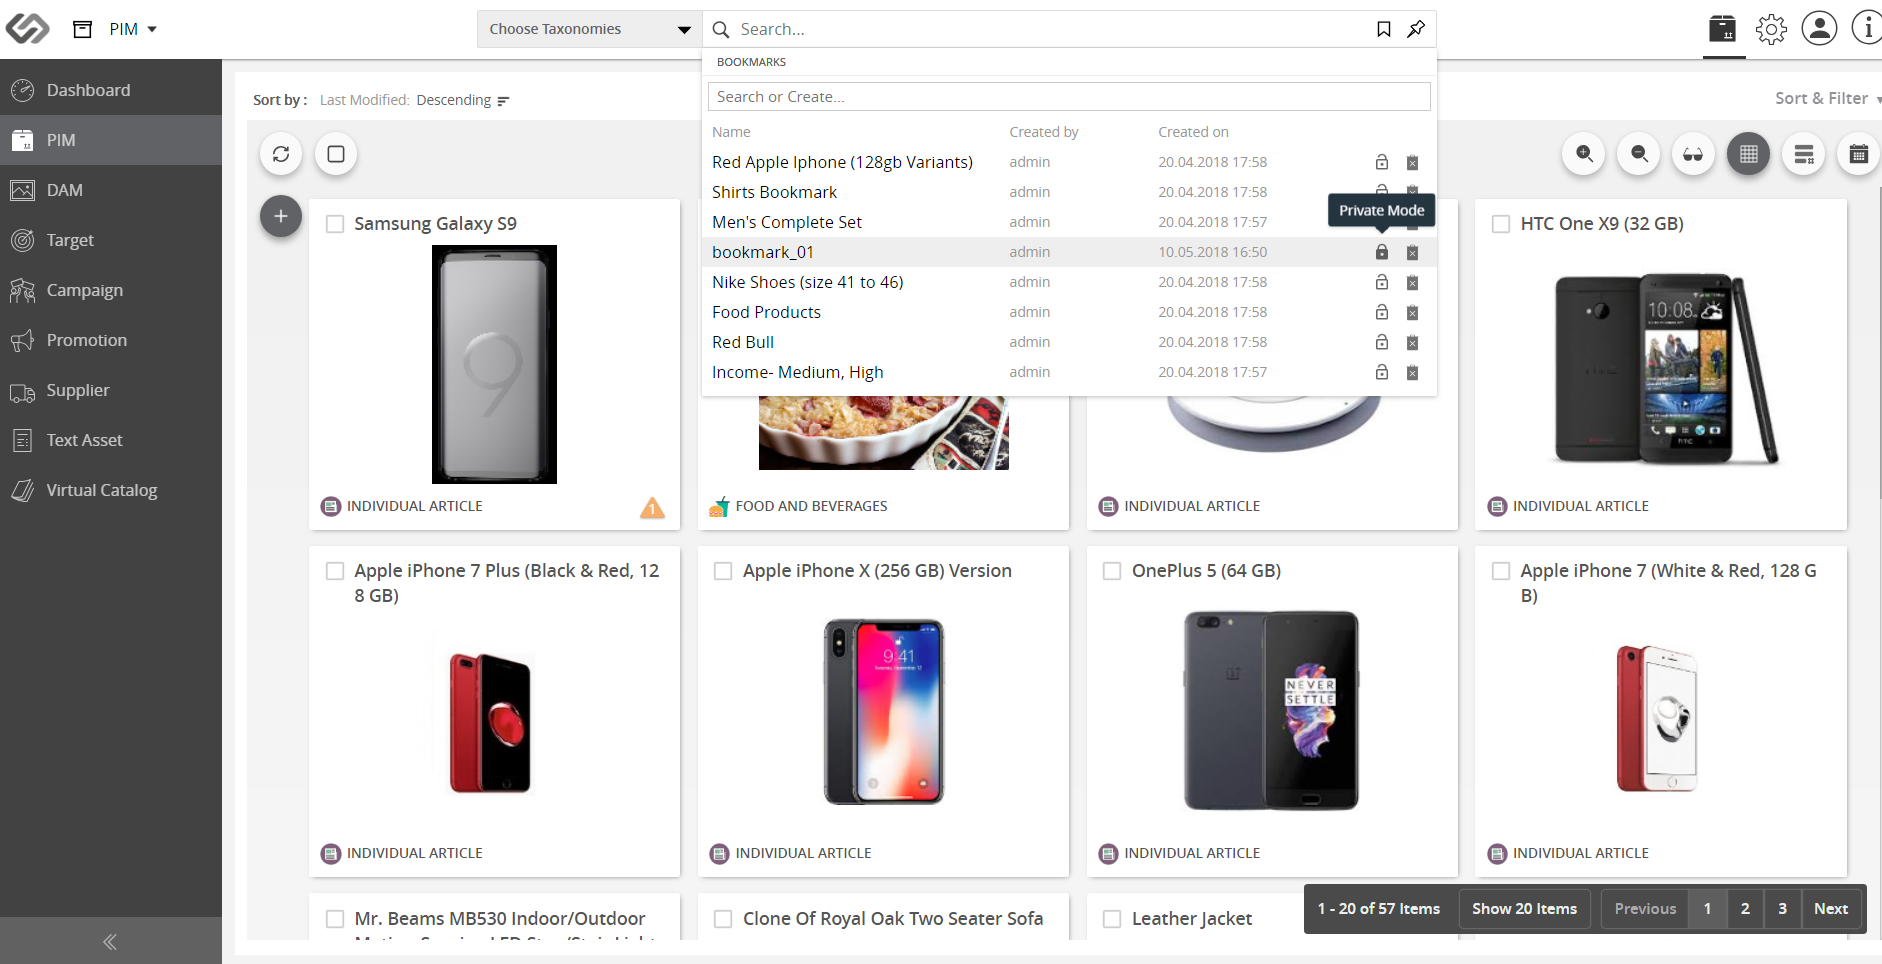Open Promotion sidebar entry

111,340
